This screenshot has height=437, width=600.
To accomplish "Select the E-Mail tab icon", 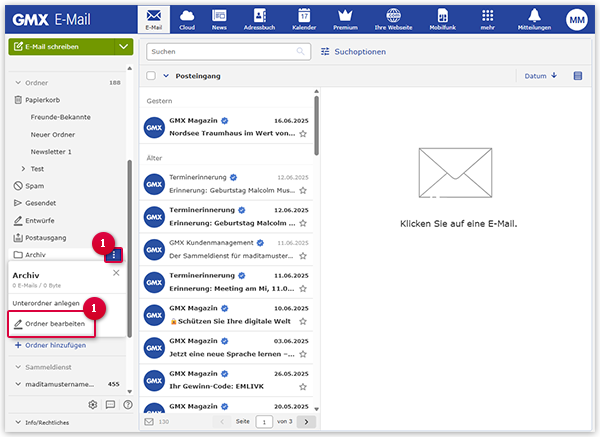I will [x=154, y=20].
